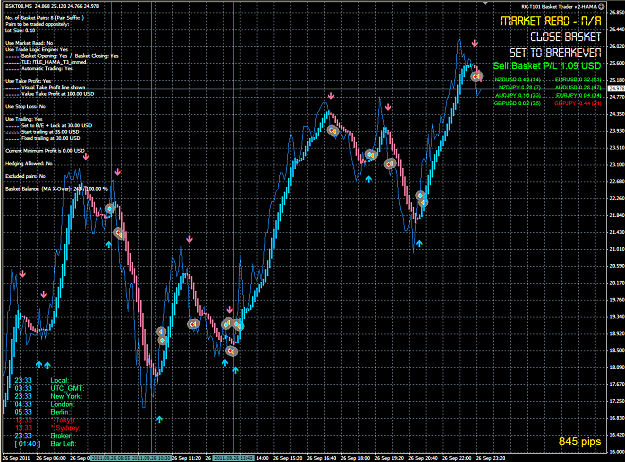This screenshot has height=462, width=625.
Task: Click the yellow 845 pips readout
Action: click(x=580, y=442)
